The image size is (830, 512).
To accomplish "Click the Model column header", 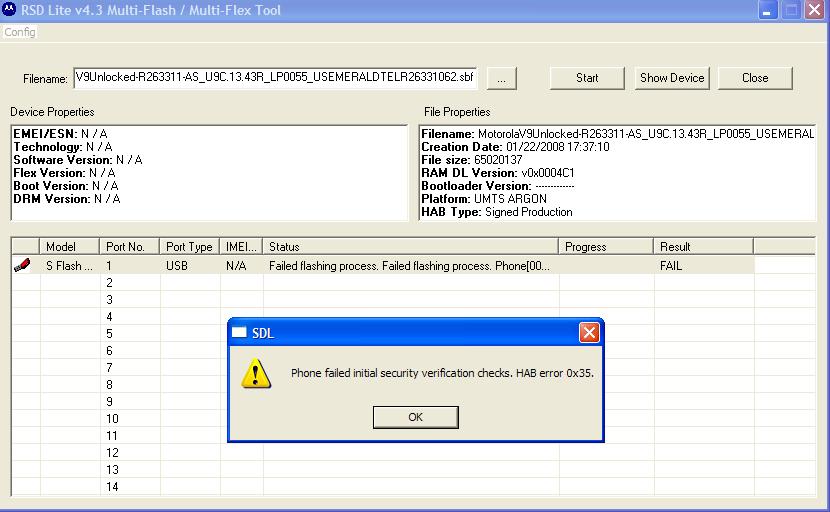I will coord(69,247).
